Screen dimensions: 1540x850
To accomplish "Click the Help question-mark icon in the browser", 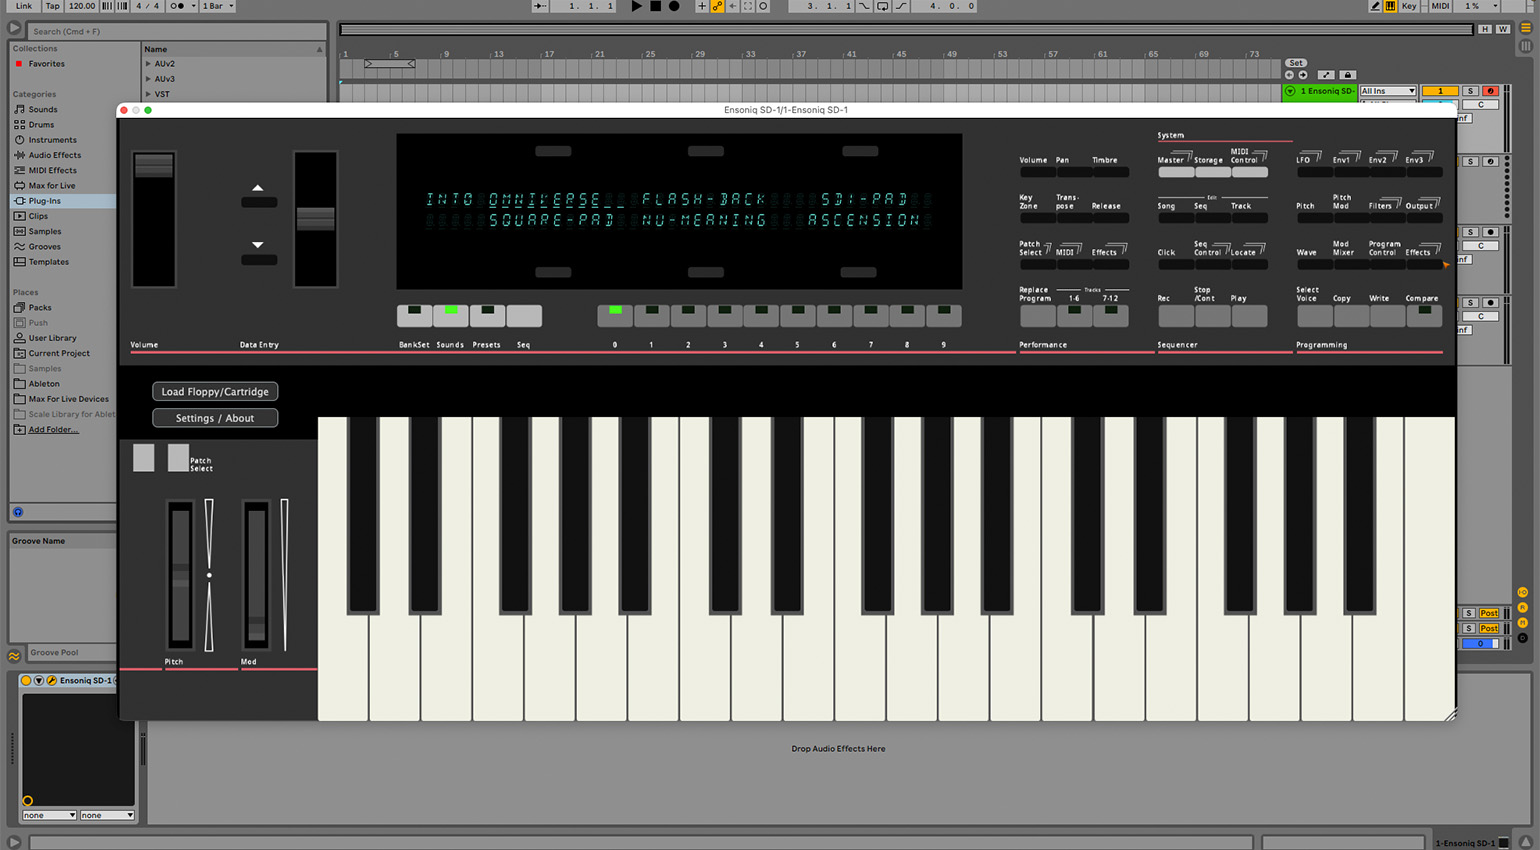I will coord(16,513).
